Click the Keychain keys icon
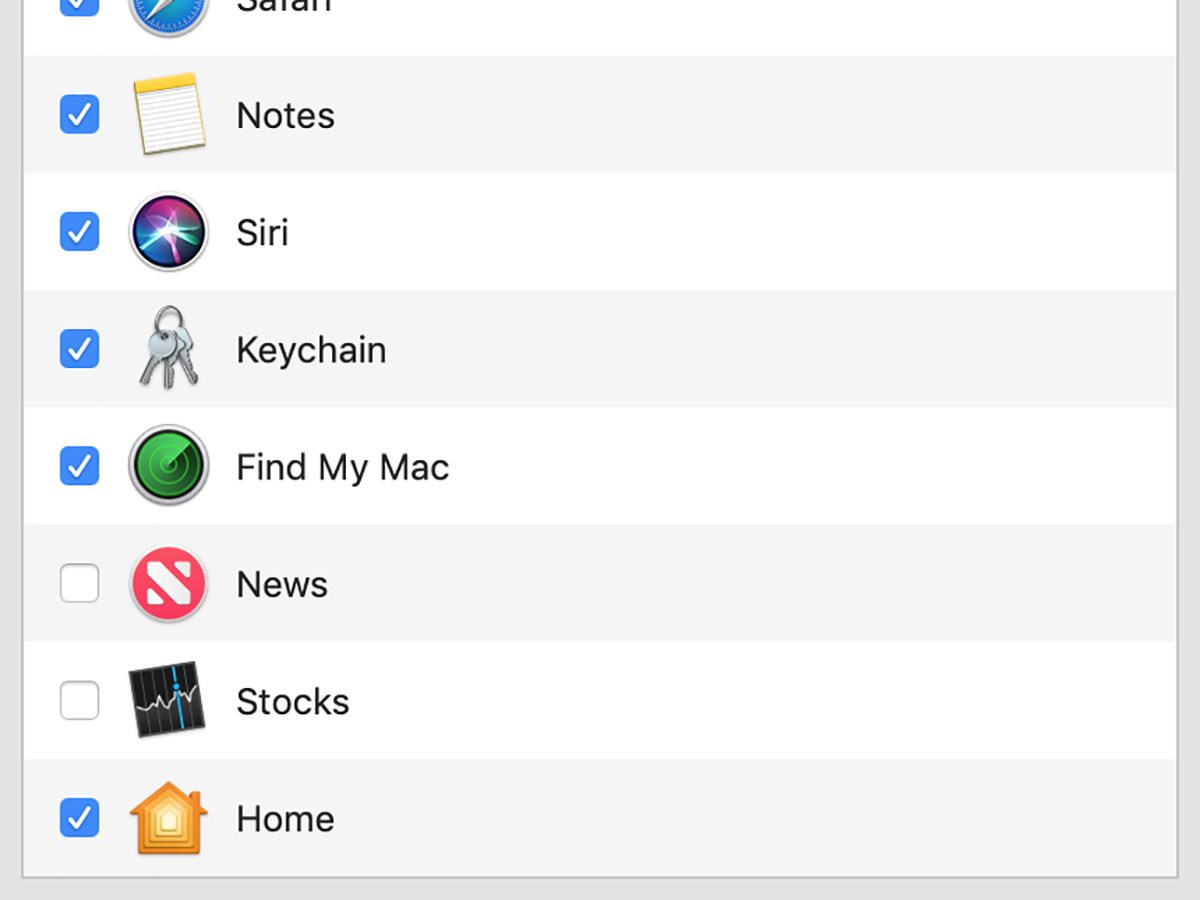Screen dimensions: 1200x900 168,348
